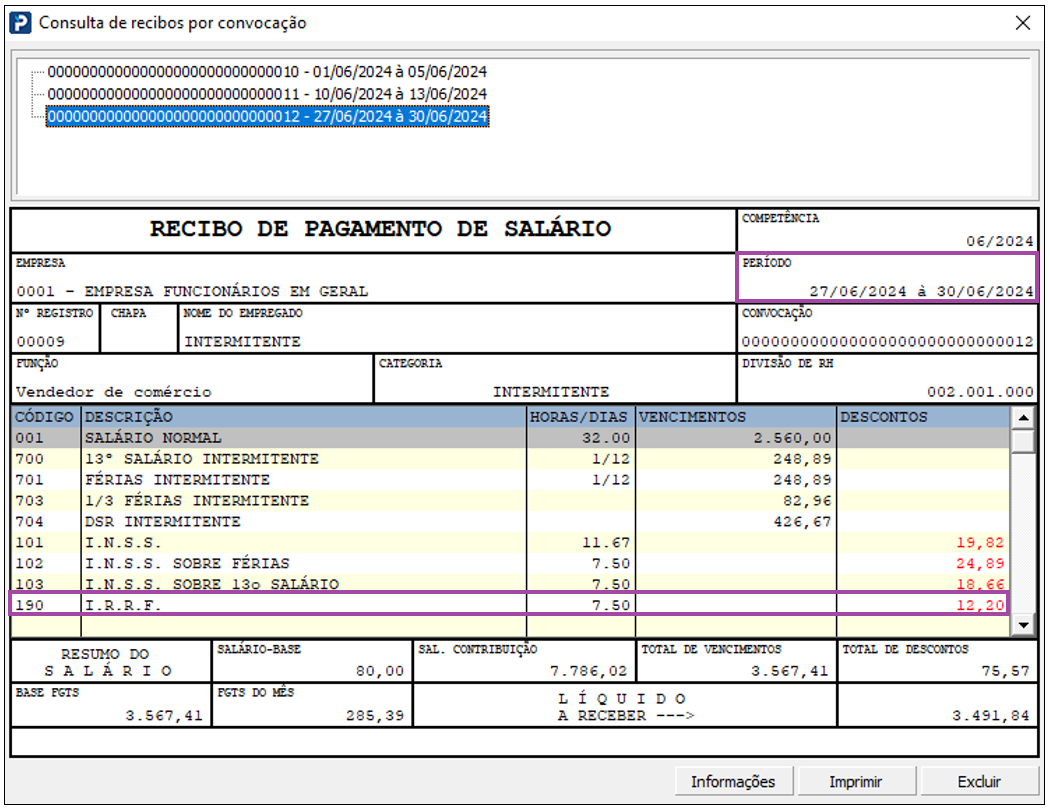
Task: Select the 13º SALÁRIO INTERMITENTE row
Action: click(x=511, y=459)
